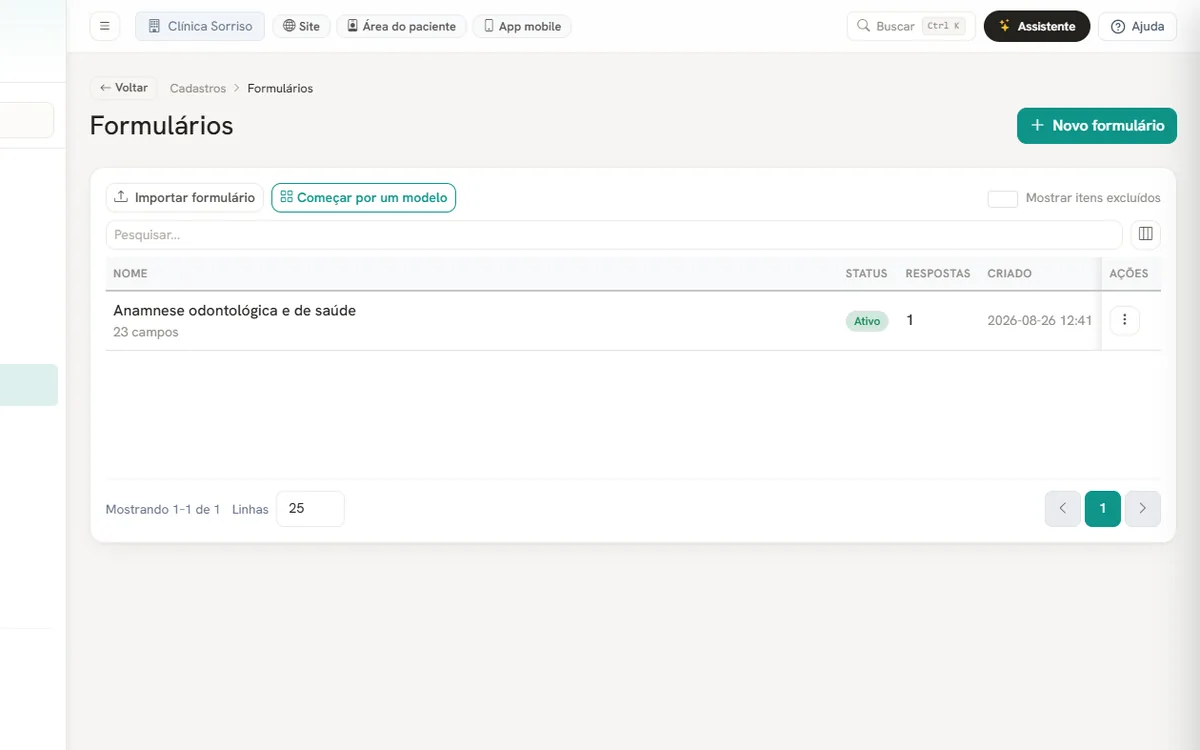Open the Clínica Sorriso clinic selector
This screenshot has height=750, width=1200.
point(200,26)
